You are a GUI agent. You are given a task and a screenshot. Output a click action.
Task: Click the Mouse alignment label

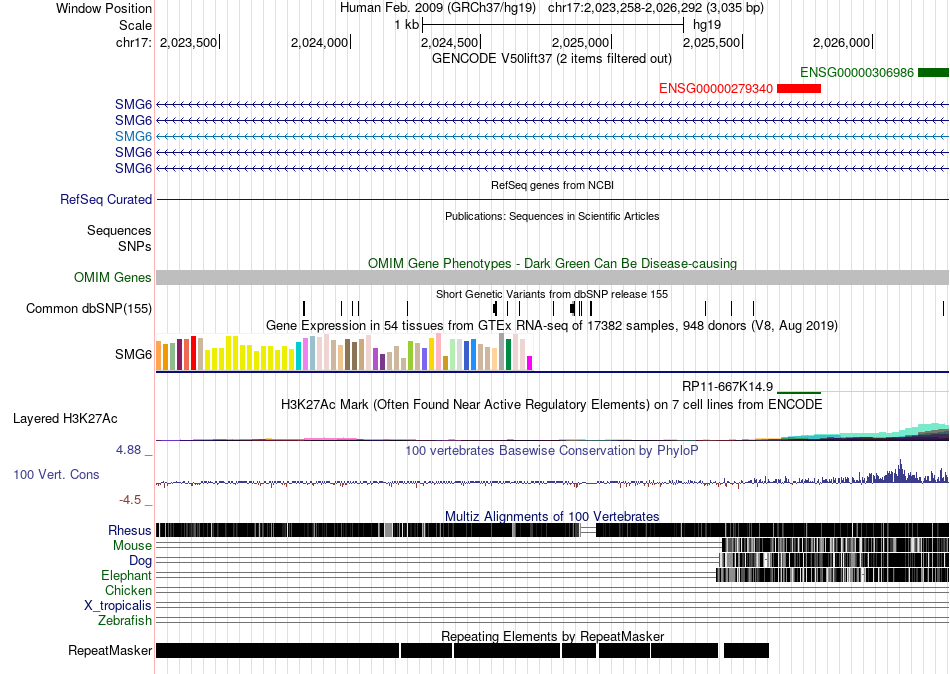point(132,546)
